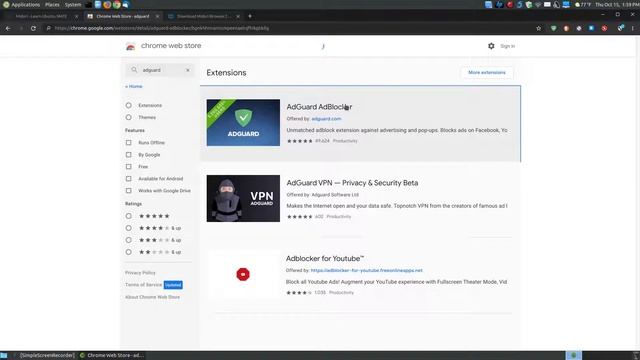The width and height of the screenshot is (640, 360).
Task: Click the search magnifier icon in sidebar
Action: [134, 70]
